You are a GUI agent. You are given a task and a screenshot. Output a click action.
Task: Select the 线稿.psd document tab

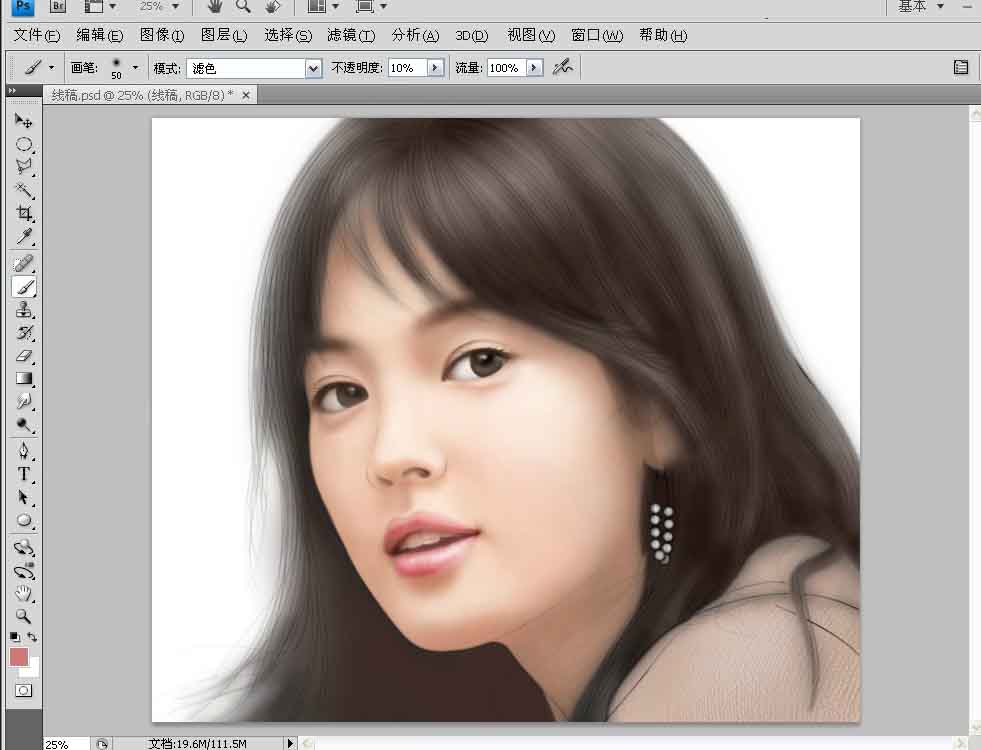[142, 95]
